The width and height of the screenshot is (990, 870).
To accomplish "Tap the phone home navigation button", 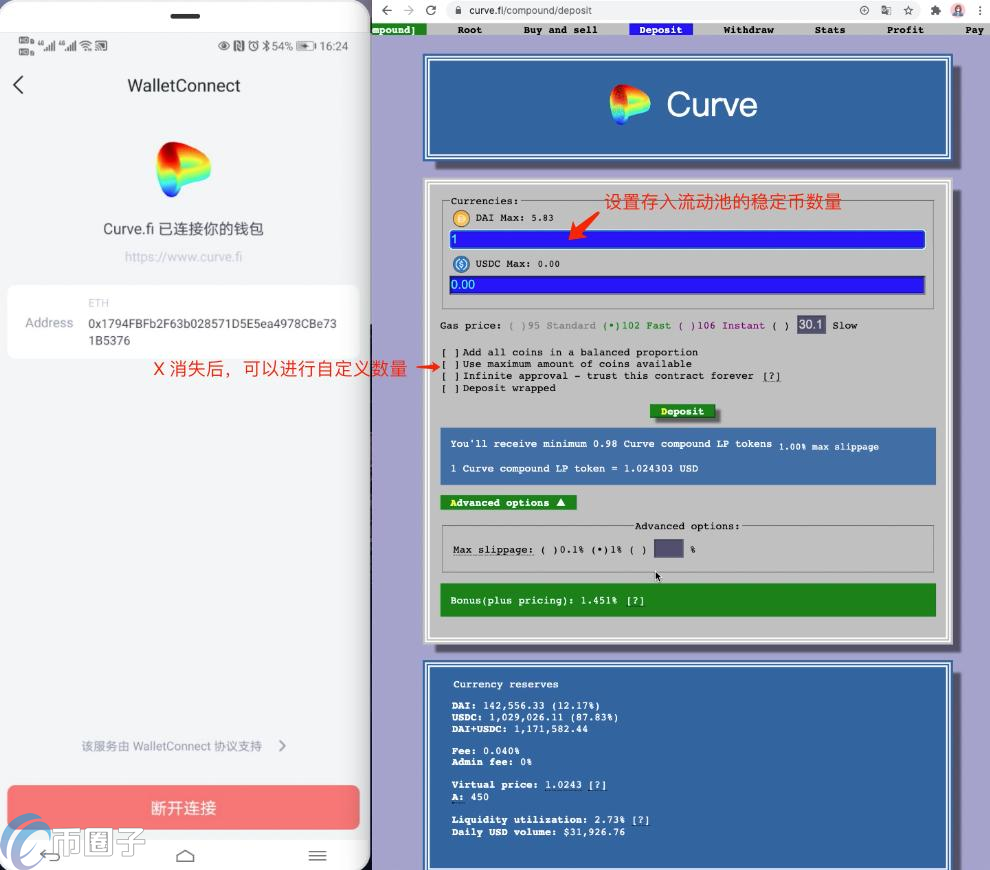I will pos(185,855).
